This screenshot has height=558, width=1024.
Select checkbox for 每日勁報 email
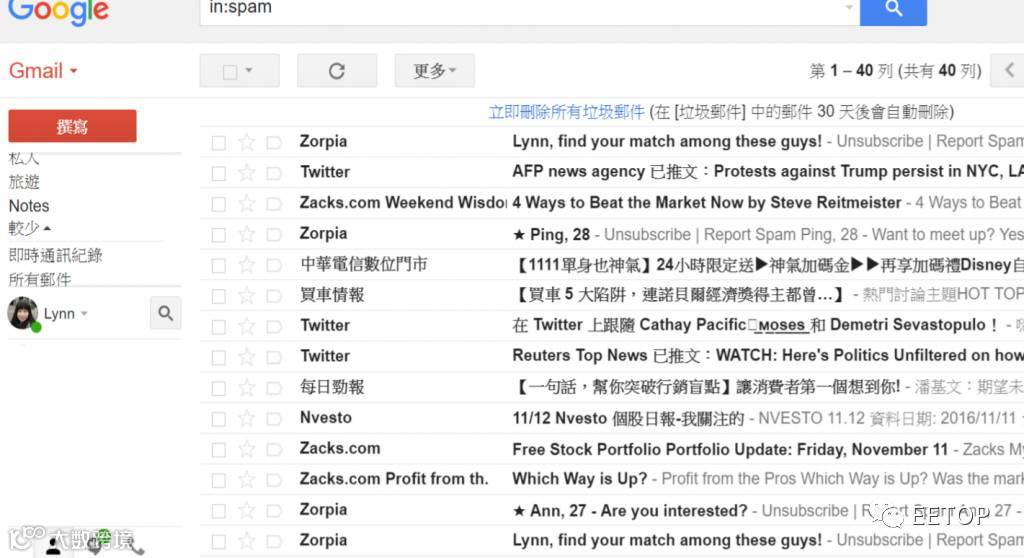[218, 388]
